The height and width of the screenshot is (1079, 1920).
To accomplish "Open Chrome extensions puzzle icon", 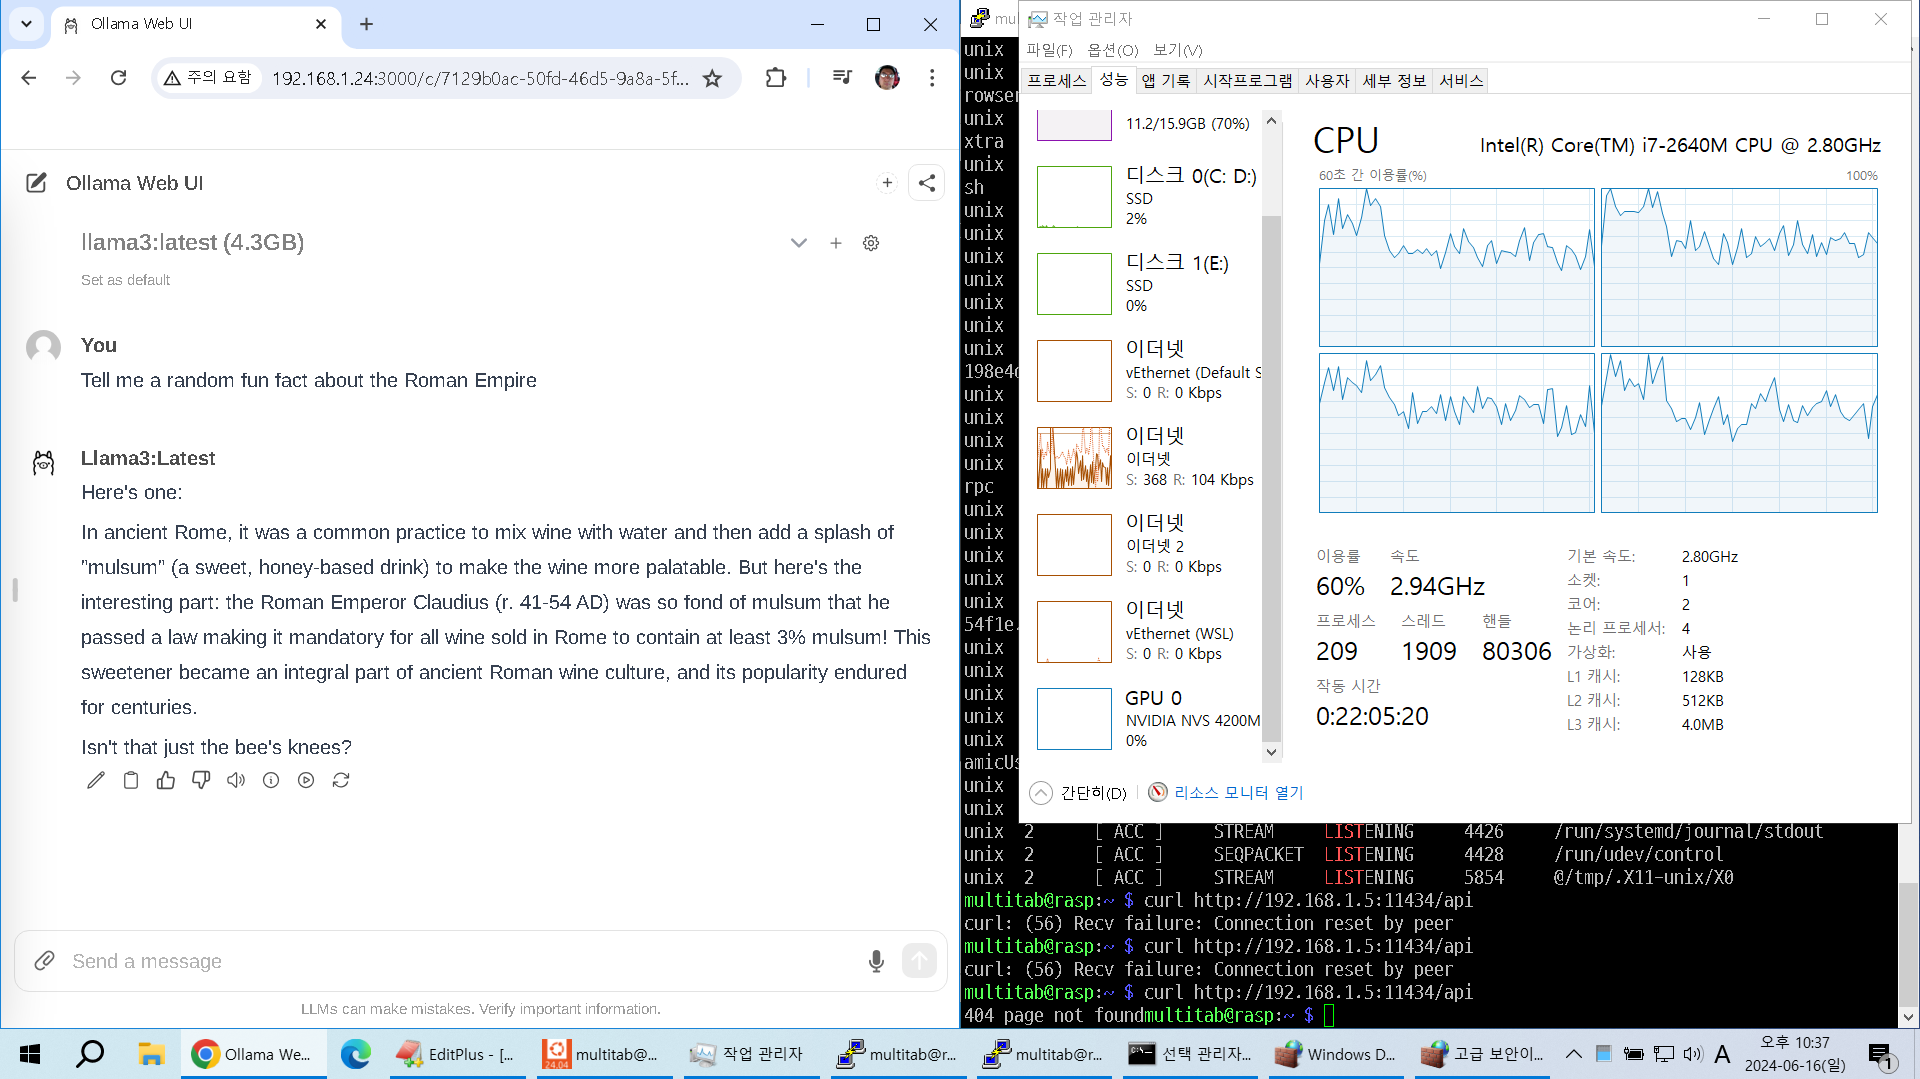I will click(x=776, y=78).
